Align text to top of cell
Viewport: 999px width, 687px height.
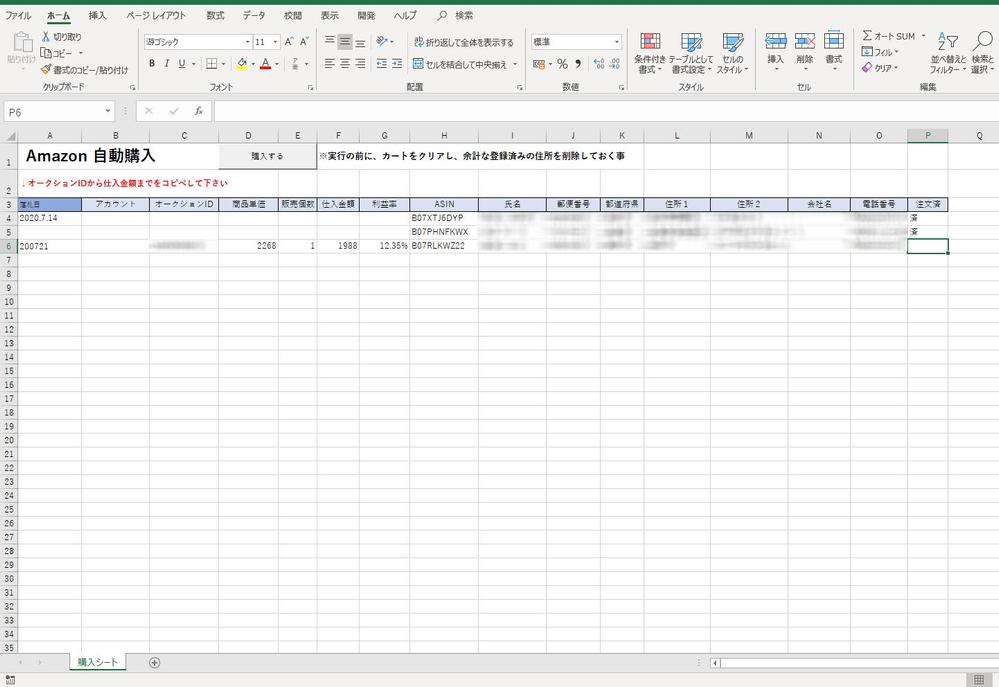pyautogui.click(x=329, y=42)
